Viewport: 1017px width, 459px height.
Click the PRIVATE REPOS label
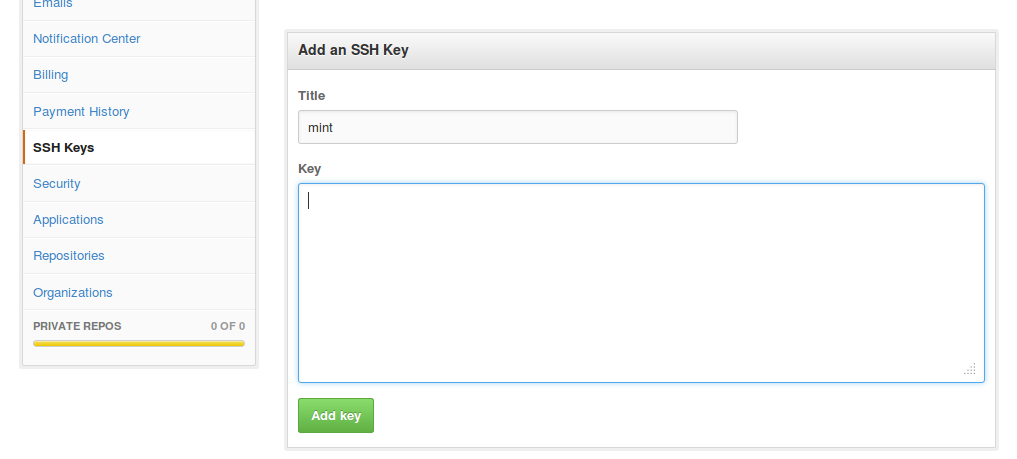[77, 326]
